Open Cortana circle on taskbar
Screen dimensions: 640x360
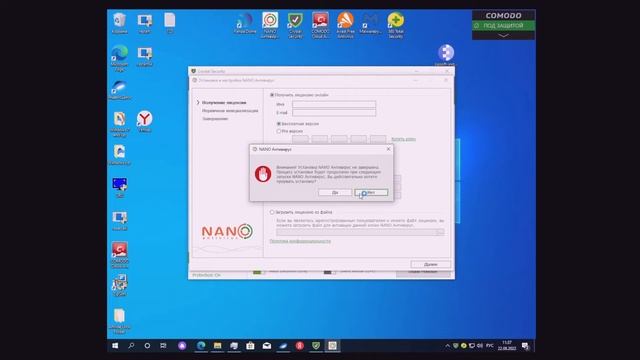point(147,346)
